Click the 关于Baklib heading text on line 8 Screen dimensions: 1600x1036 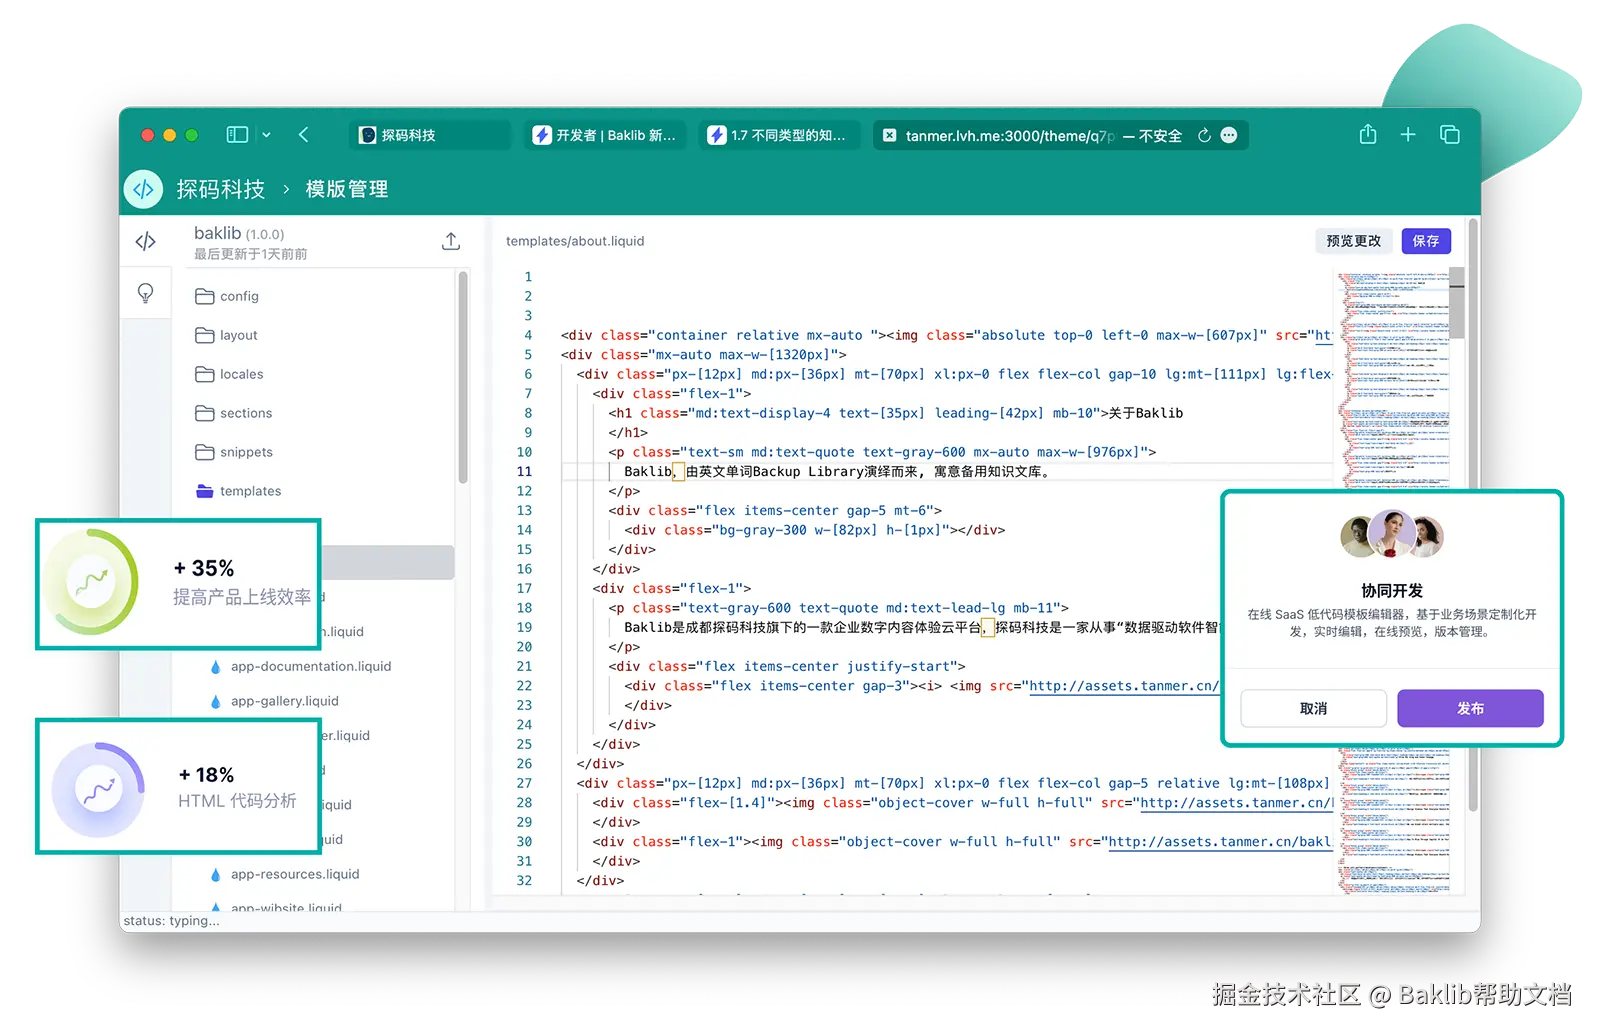[1145, 413]
